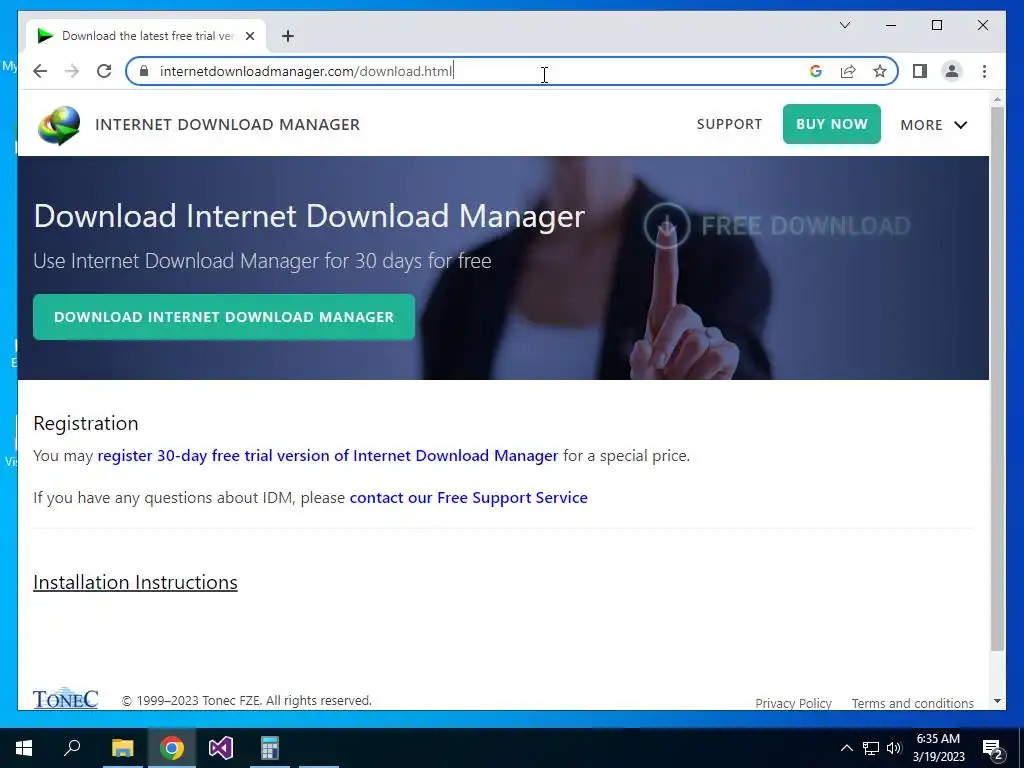Open taskbar search magnifier
The height and width of the screenshot is (768, 1024).
click(x=72, y=748)
